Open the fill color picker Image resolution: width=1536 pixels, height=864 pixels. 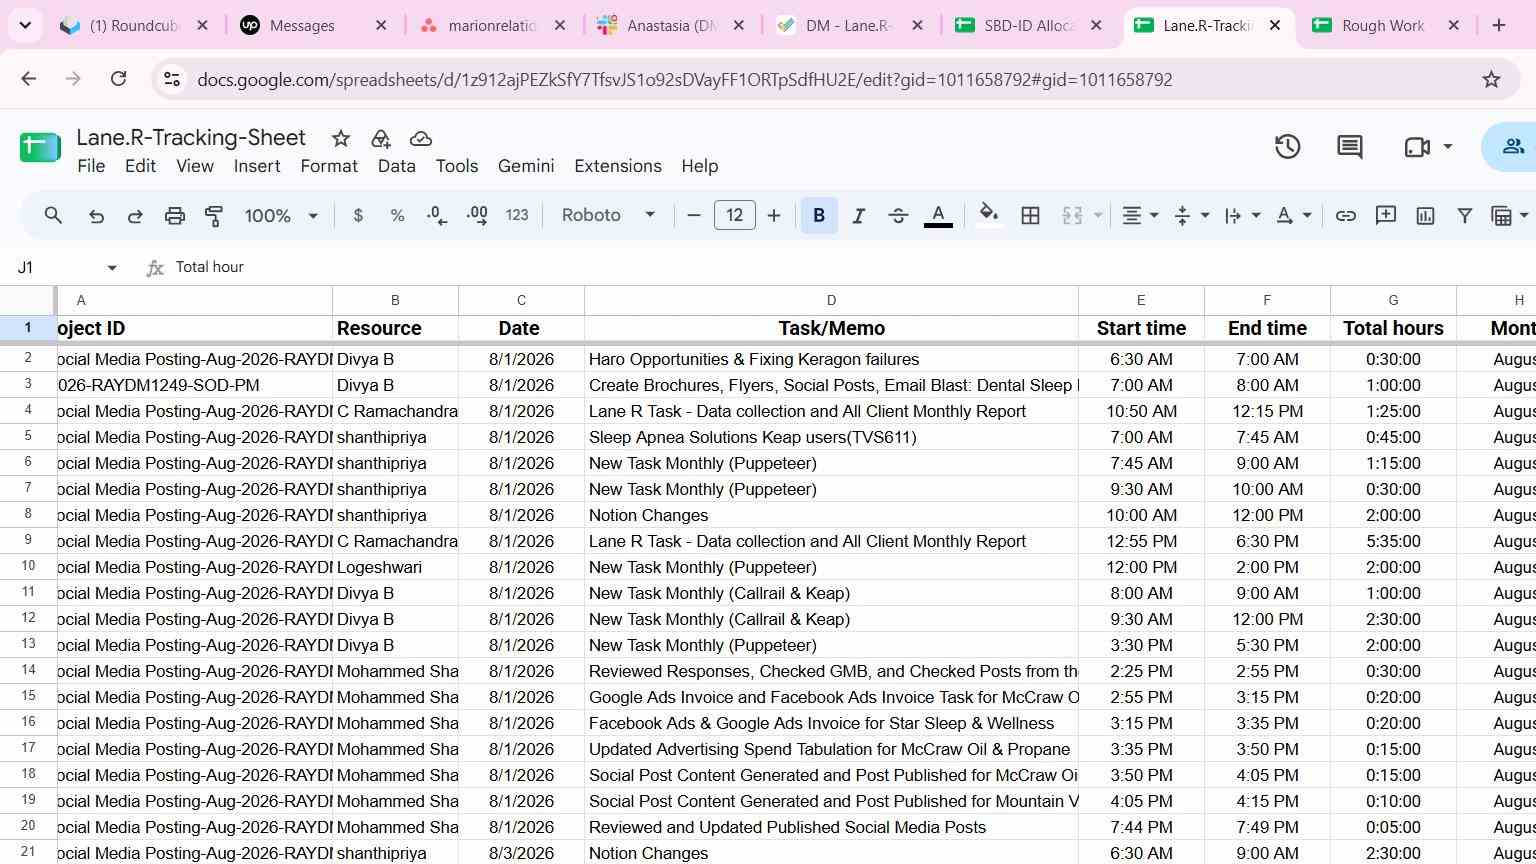989,216
